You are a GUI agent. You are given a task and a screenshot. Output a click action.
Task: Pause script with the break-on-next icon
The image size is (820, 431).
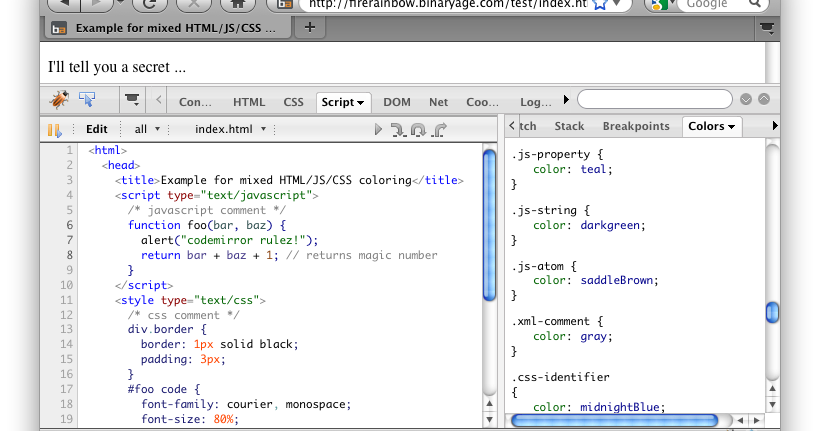click(x=54, y=130)
